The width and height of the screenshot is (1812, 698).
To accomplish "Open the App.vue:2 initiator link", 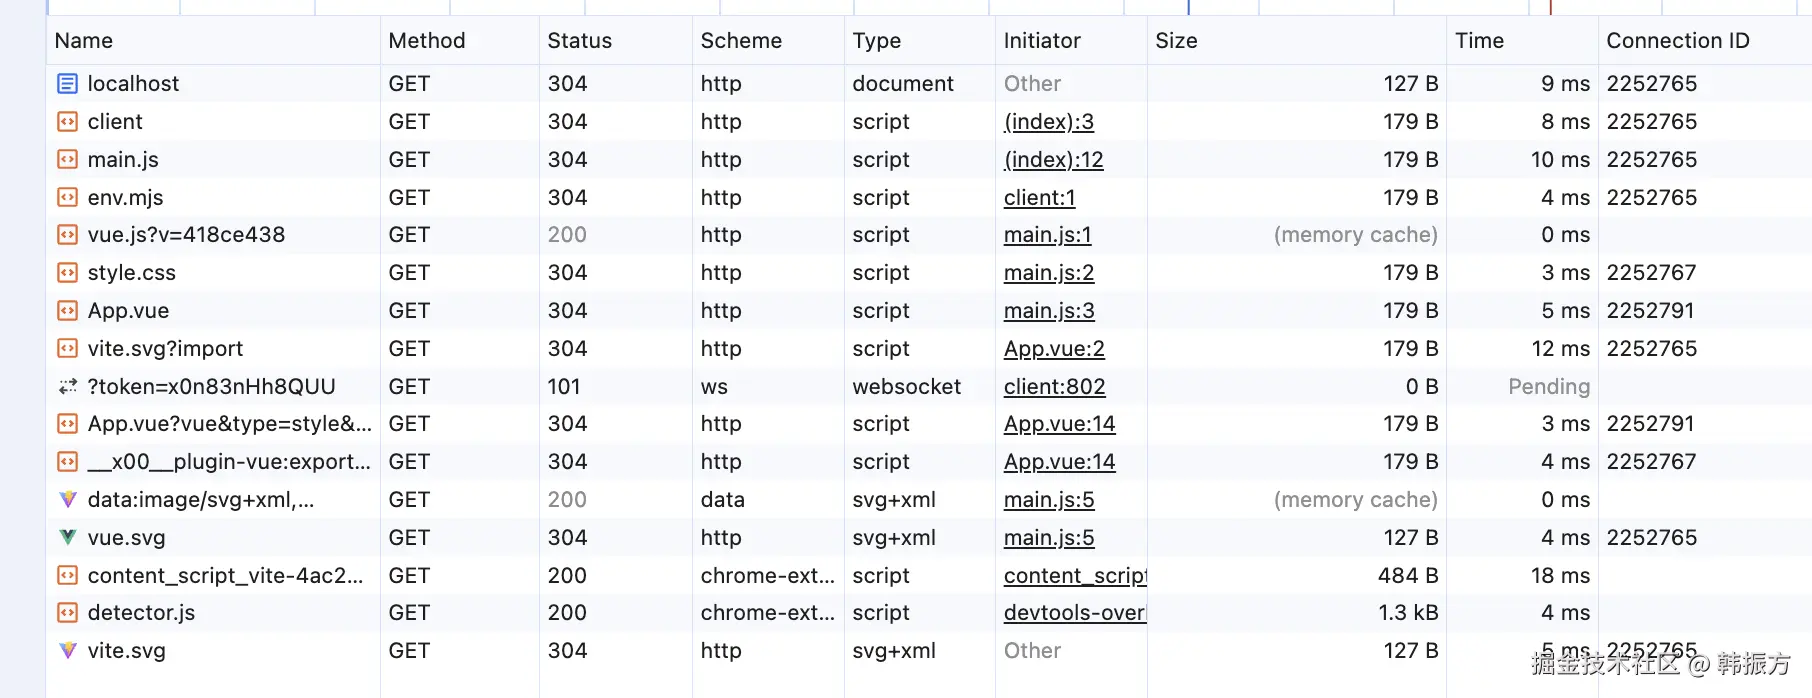I will click(x=1054, y=349).
